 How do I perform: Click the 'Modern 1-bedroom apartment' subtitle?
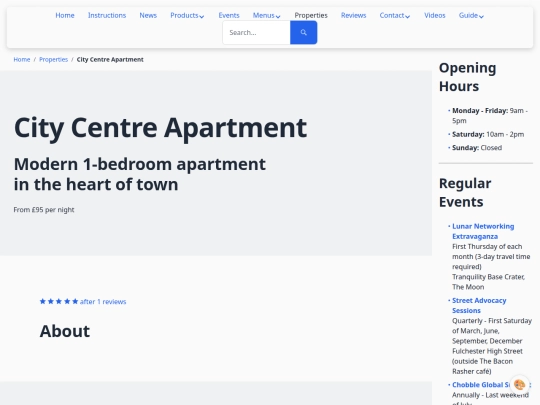139,174
